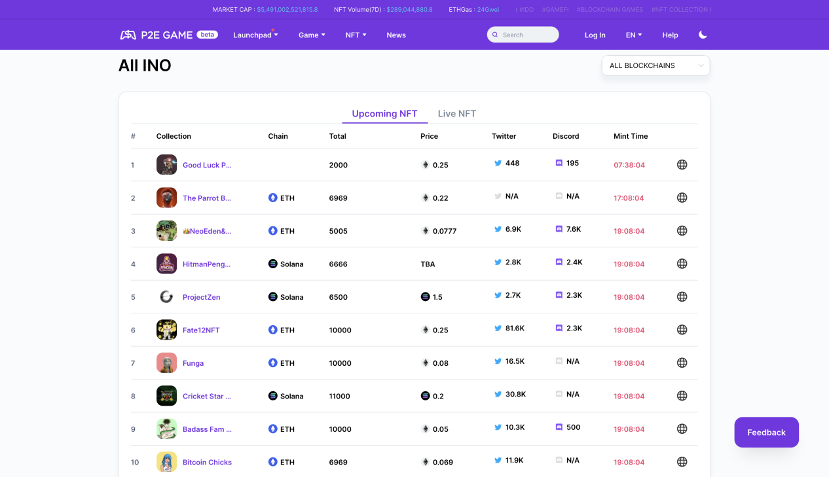The image size is (830, 478).
Task: Click Twitter icon in Bitcoin Chicks row
Action: [x=498, y=460]
